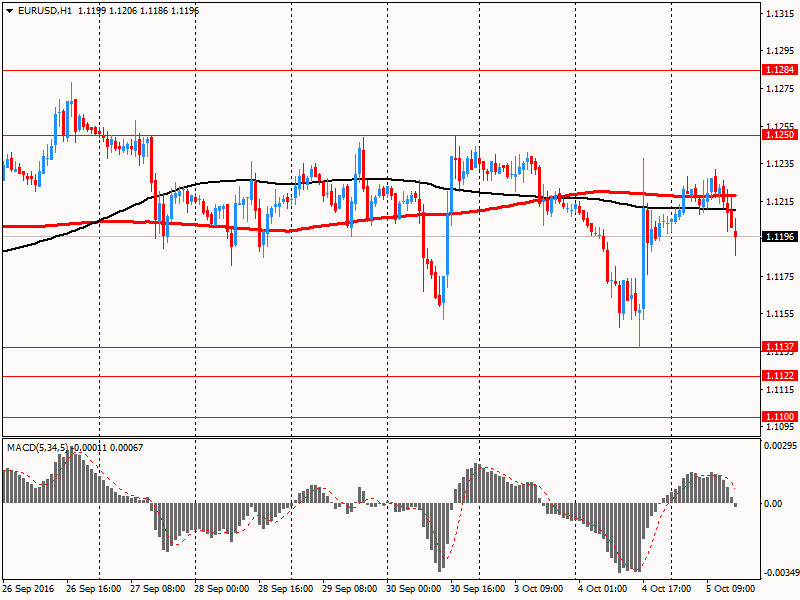800x600 pixels.
Task: Select the 5 Oct 09:00 time axis label
Action: (x=731, y=589)
